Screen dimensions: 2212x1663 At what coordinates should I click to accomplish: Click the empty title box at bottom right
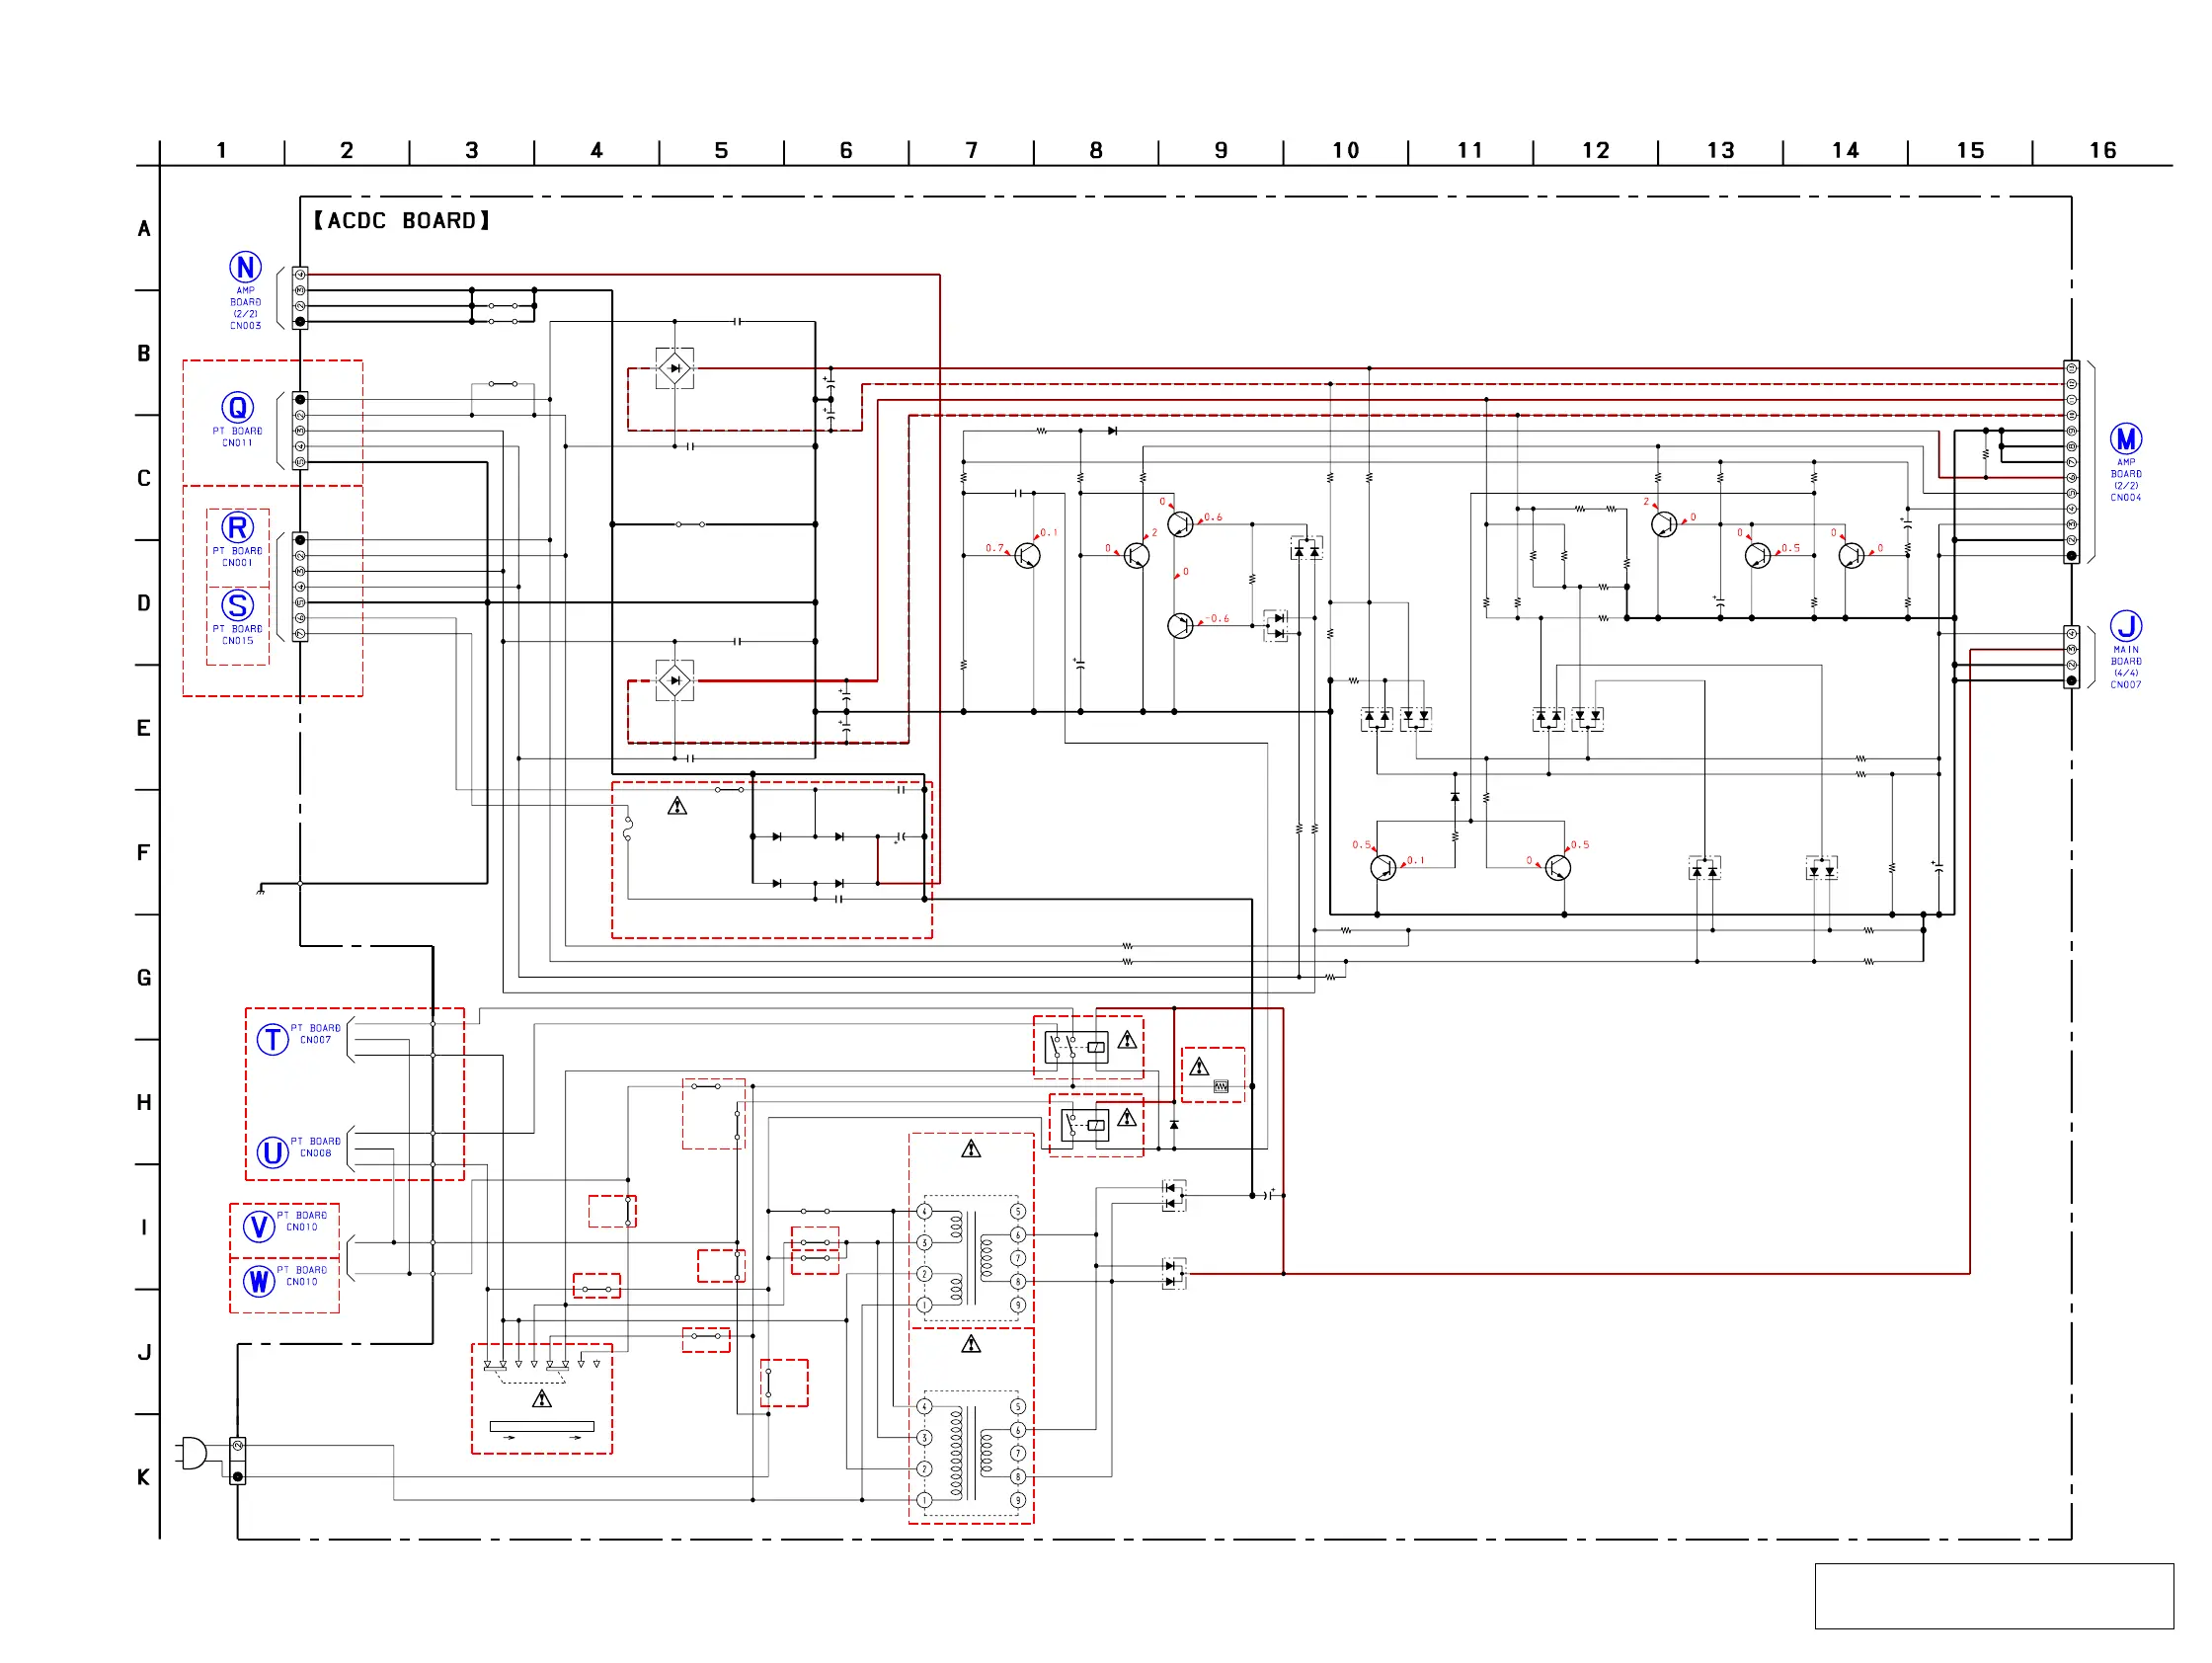[x=1993, y=1595]
